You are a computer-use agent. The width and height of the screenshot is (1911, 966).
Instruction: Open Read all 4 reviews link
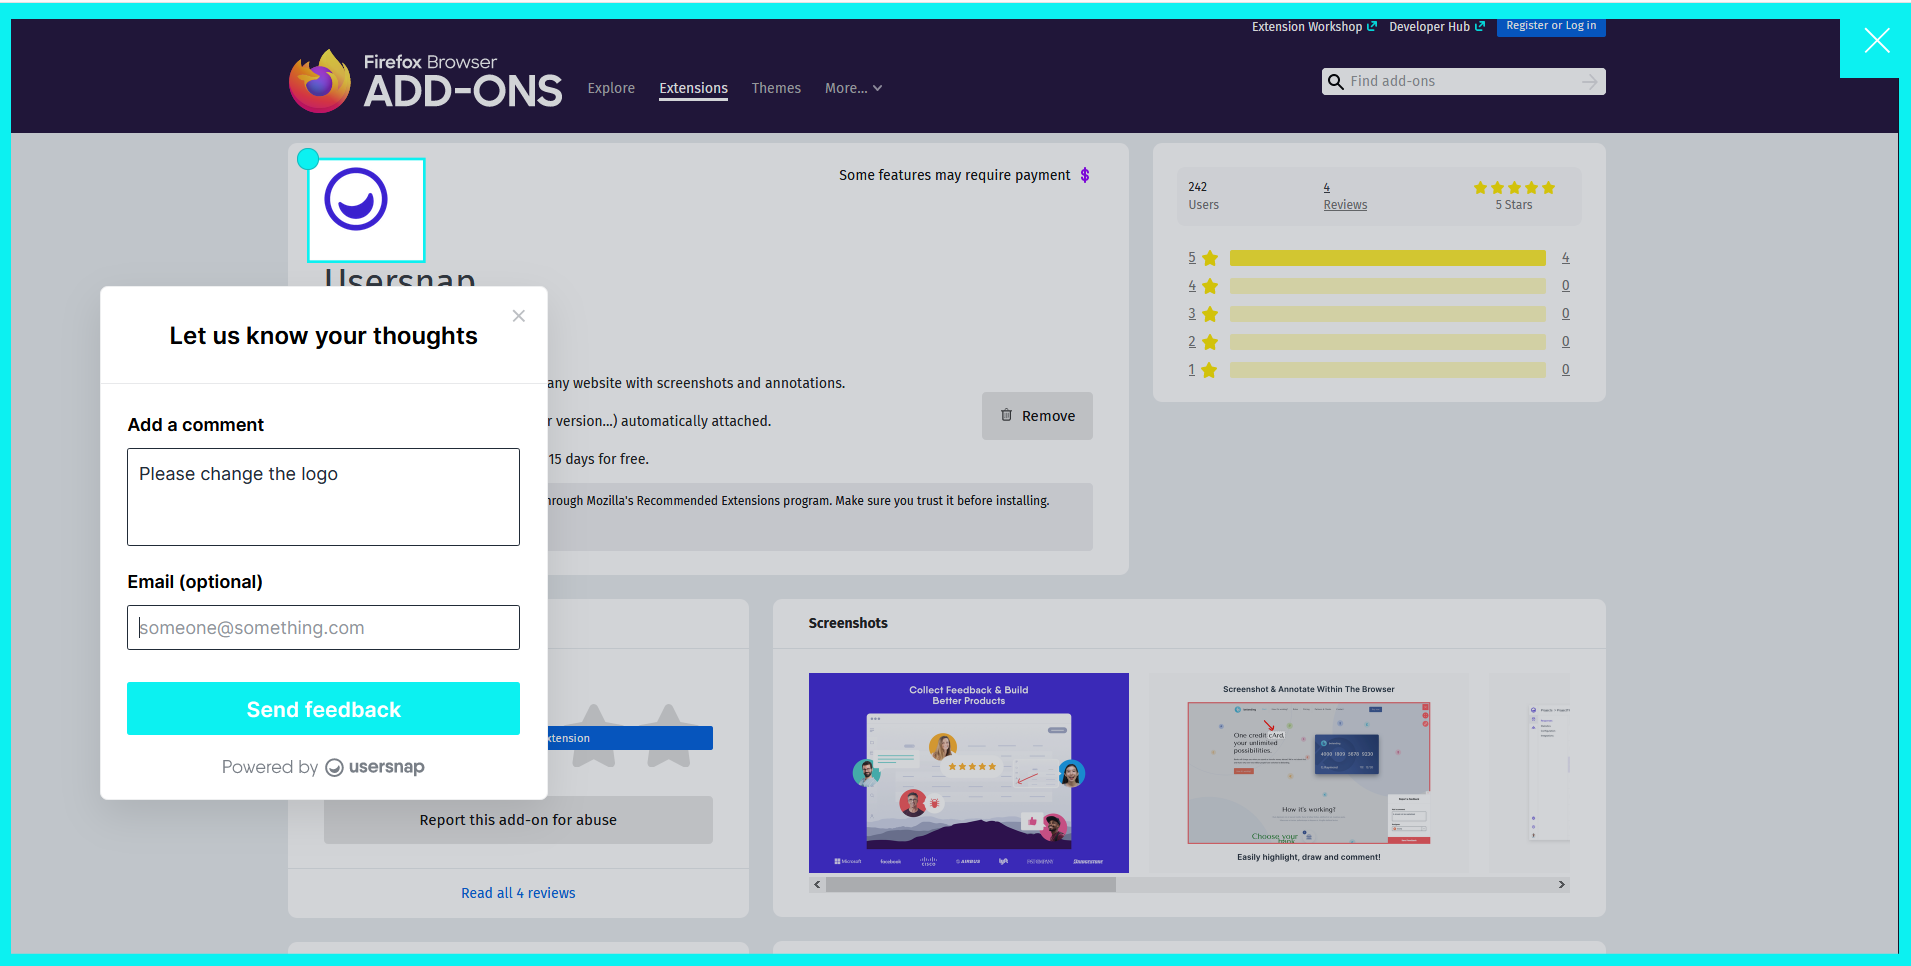click(x=518, y=893)
